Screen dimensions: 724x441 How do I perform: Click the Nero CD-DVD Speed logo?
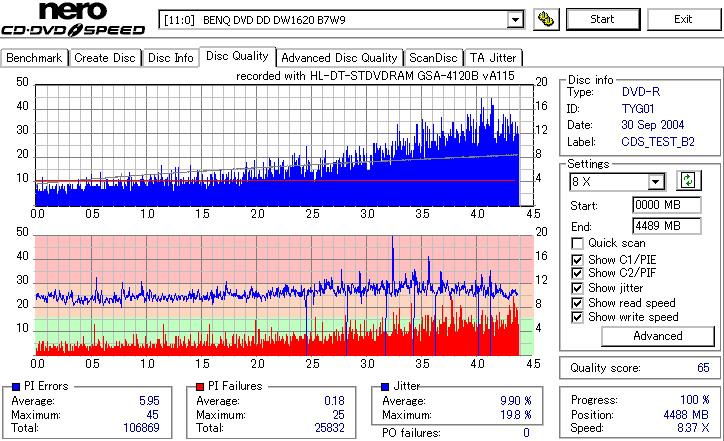73,19
